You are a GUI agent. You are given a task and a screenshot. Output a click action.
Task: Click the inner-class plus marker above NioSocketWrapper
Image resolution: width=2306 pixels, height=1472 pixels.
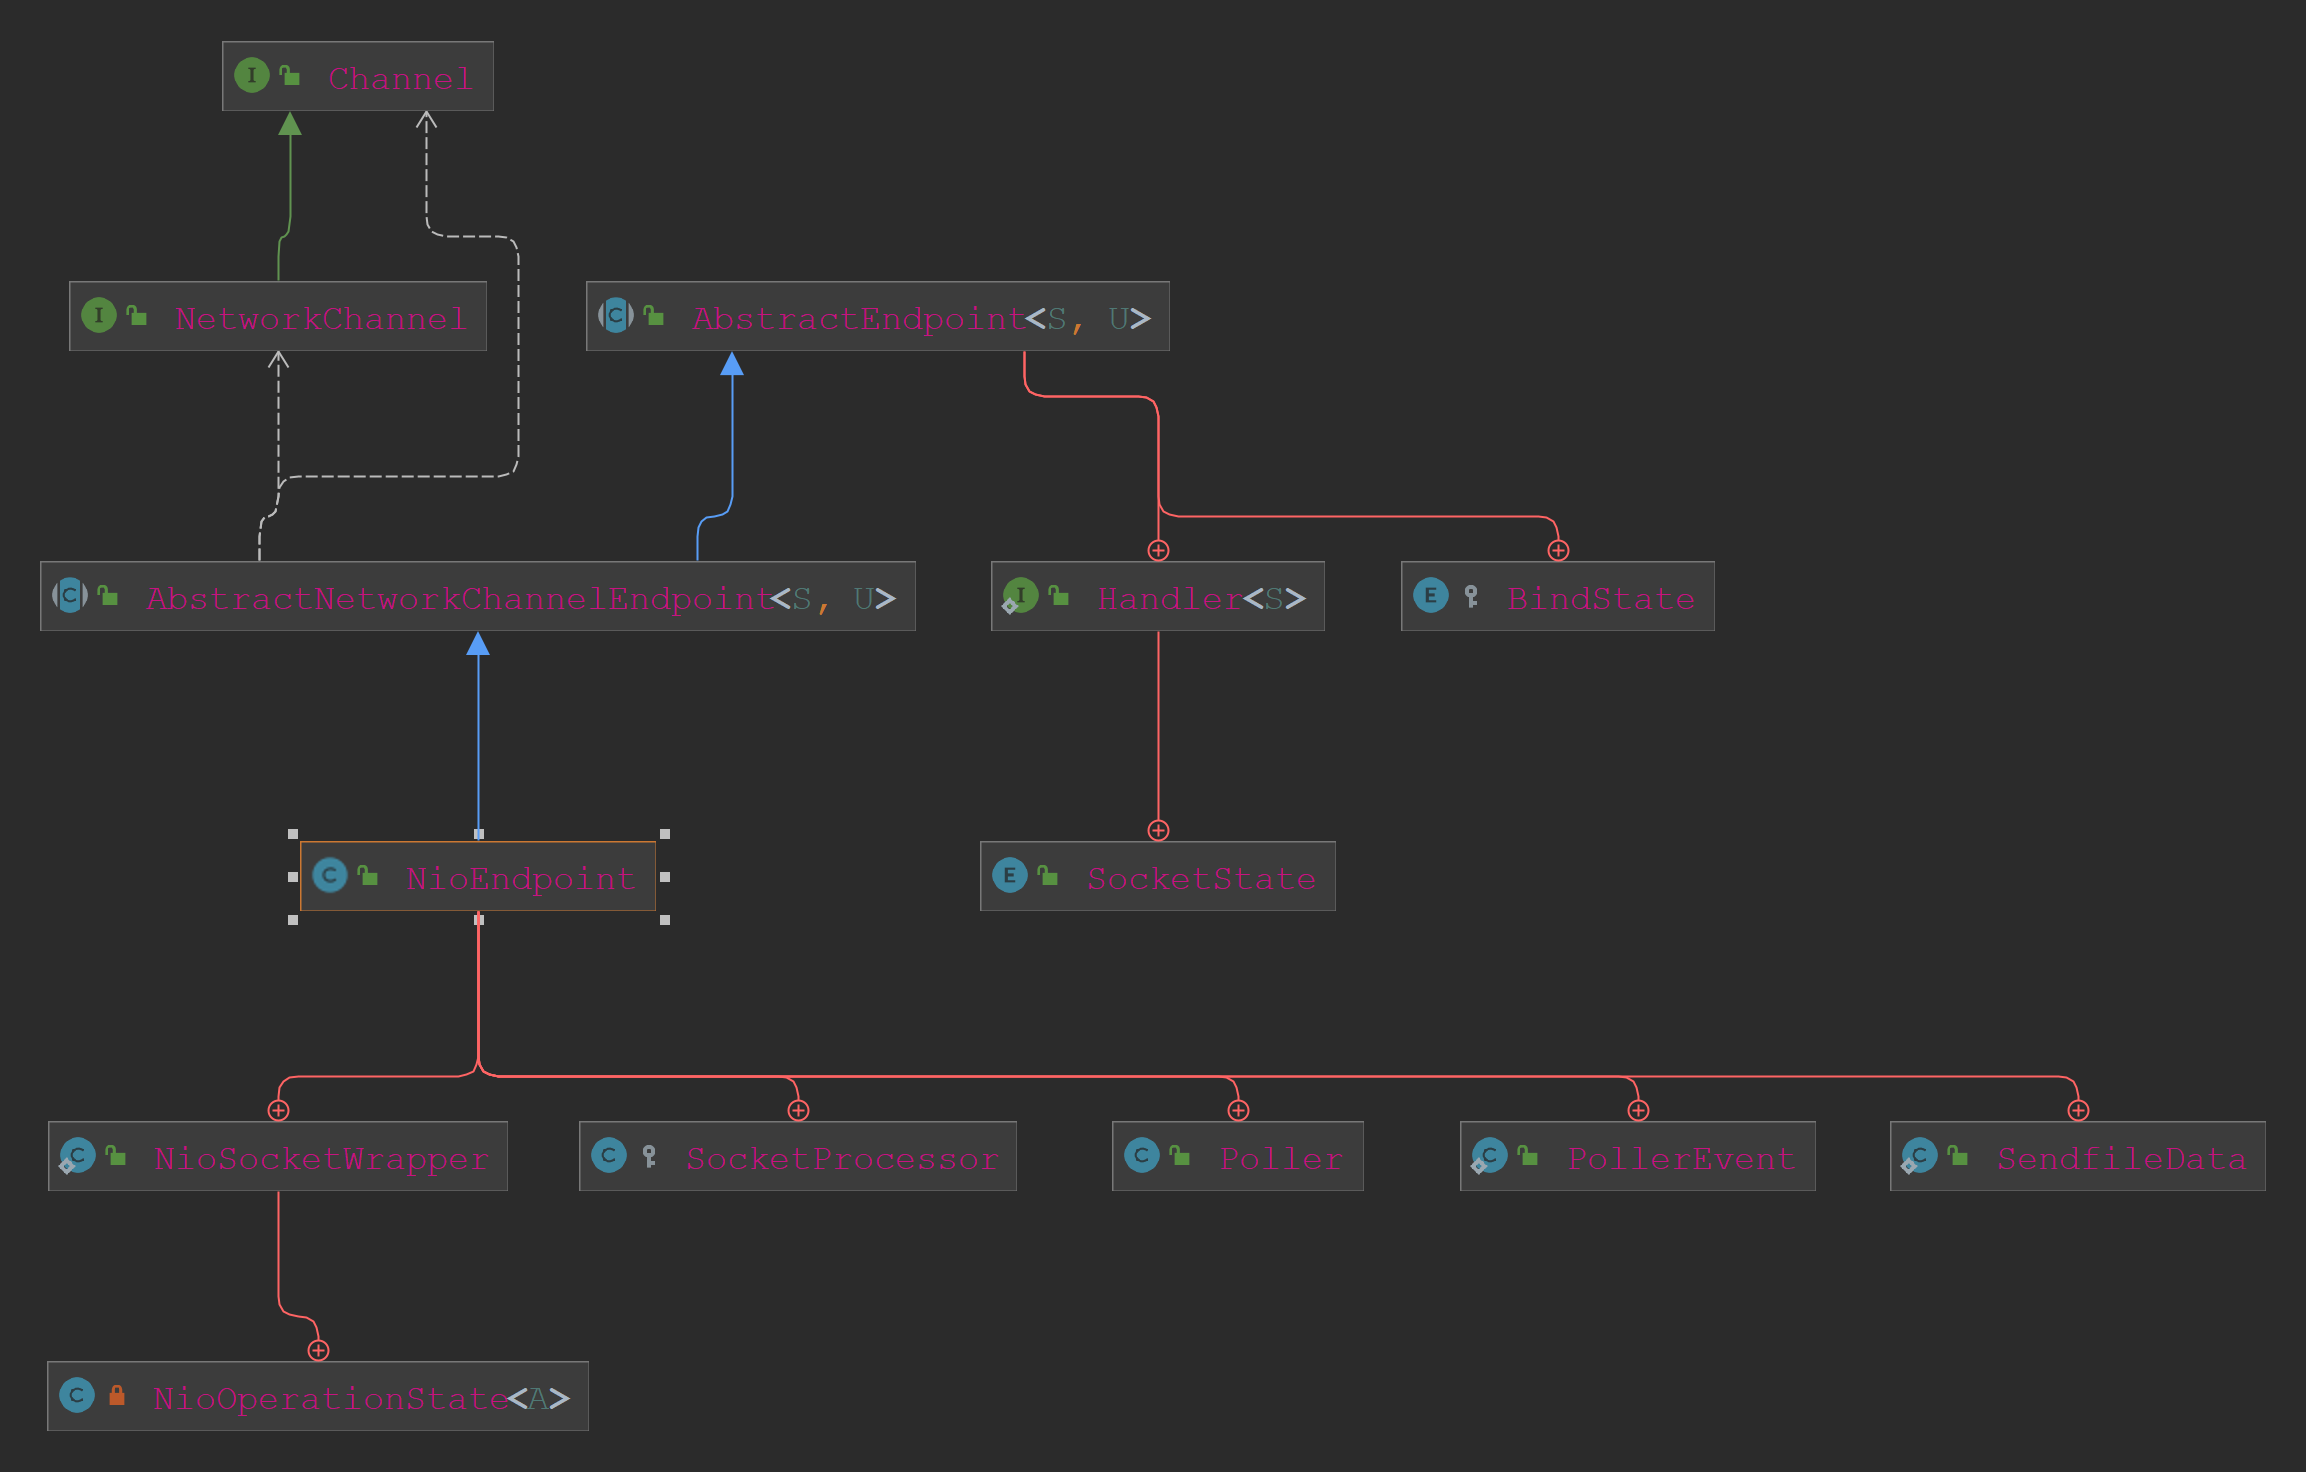(278, 1110)
